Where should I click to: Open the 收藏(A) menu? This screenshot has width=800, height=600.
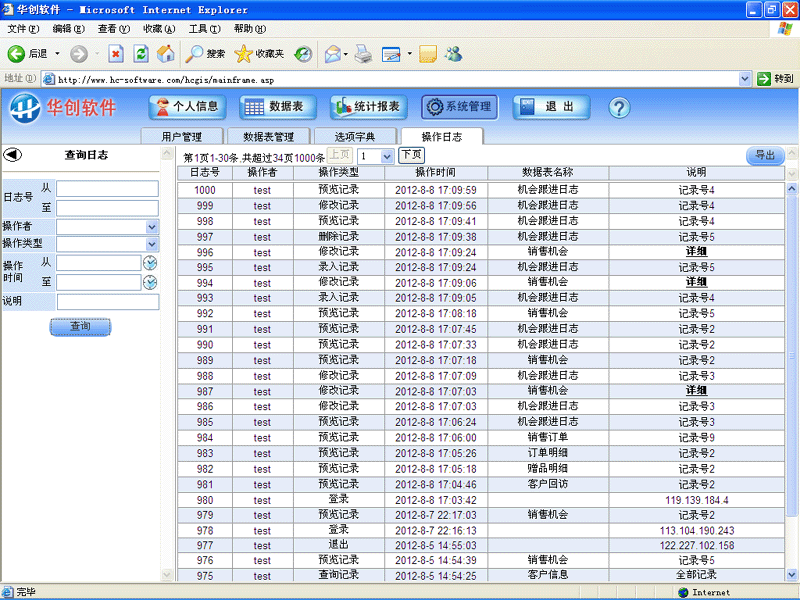pos(158,29)
